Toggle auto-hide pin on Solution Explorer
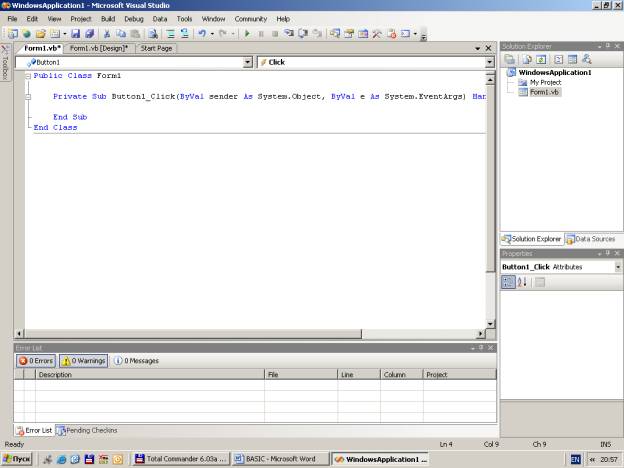Screen dimensions: 624x468 pyautogui.click(x=608, y=46)
